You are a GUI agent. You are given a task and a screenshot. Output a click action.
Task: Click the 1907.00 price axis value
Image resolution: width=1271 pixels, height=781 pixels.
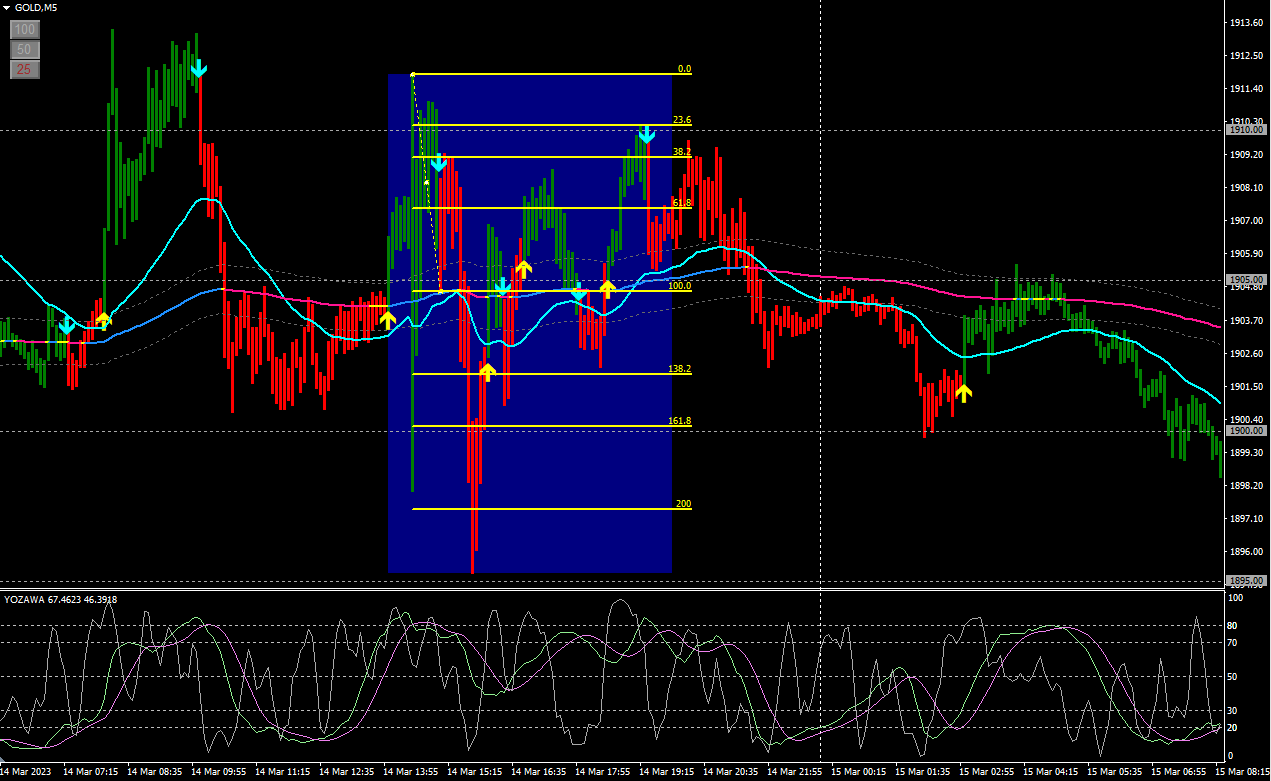pos(1247,221)
